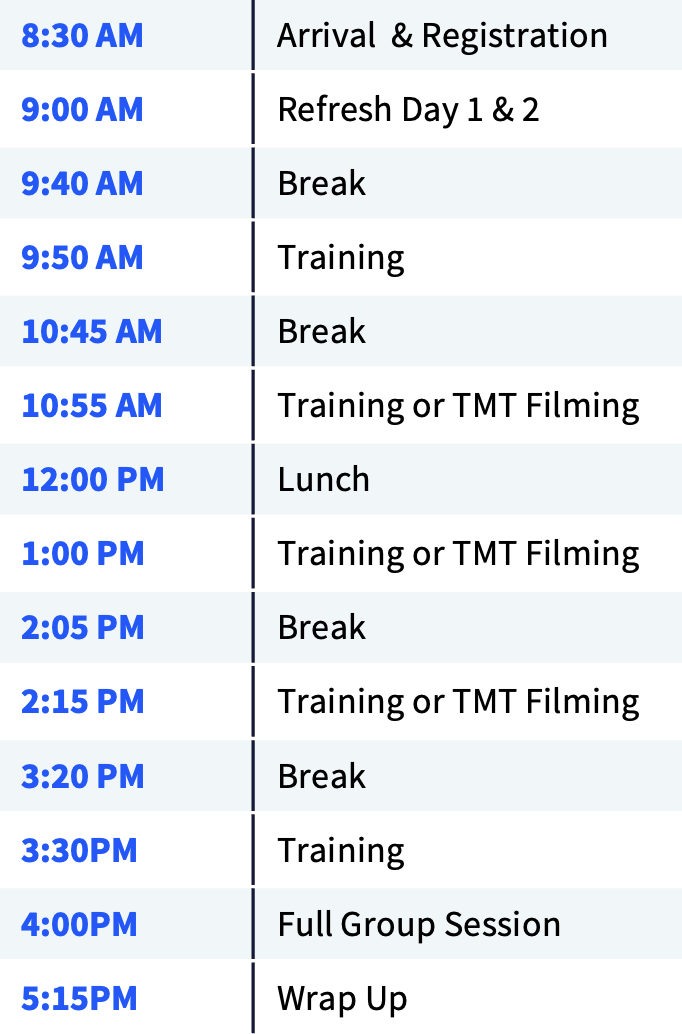Click the 3:30PM time label

click(79, 851)
